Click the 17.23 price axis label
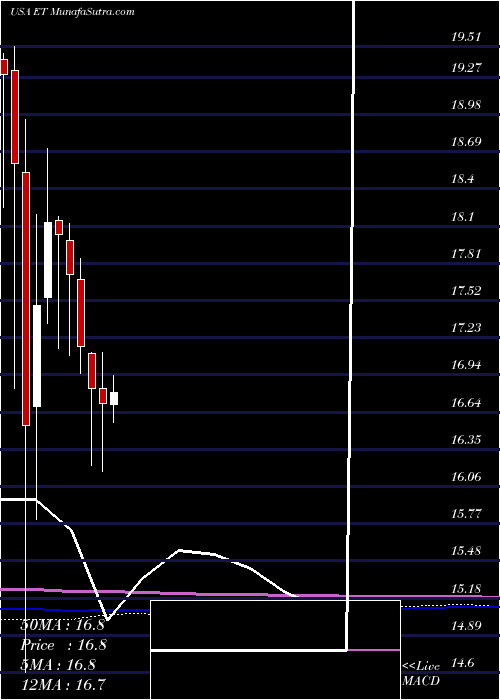The image size is (500, 700). coord(466,328)
